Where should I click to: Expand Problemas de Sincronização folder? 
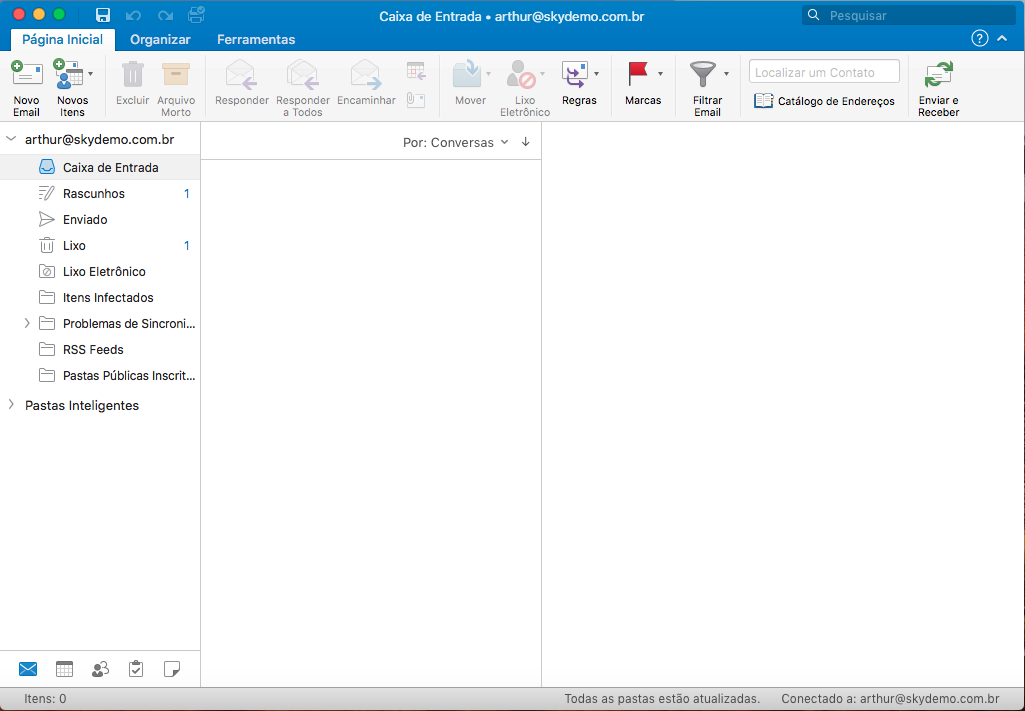pyautogui.click(x=27, y=323)
